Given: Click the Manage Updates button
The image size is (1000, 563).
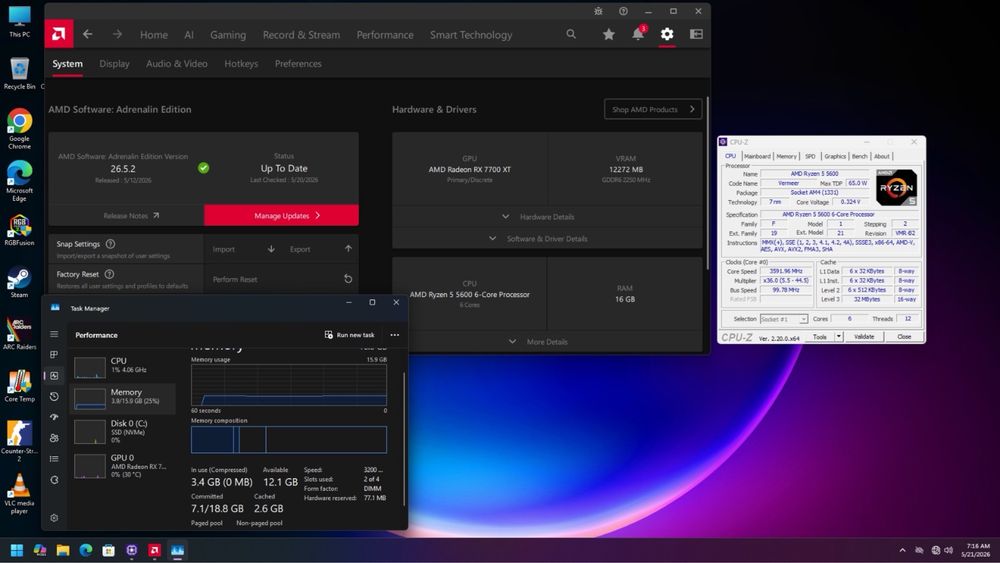Looking at the screenshot, I should click(281, 216).
